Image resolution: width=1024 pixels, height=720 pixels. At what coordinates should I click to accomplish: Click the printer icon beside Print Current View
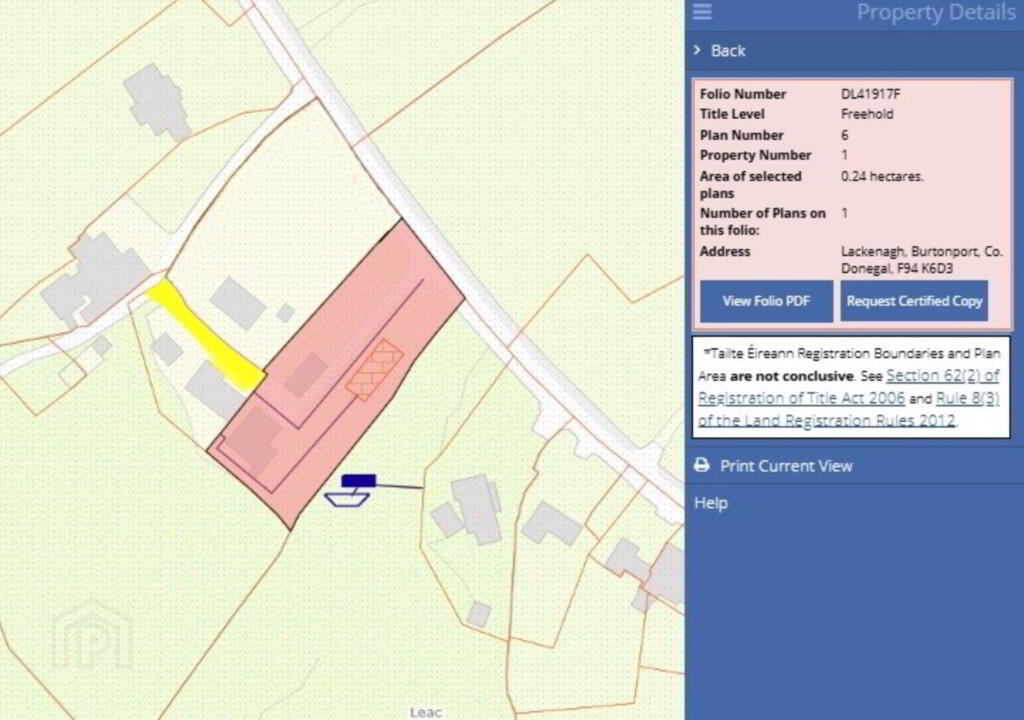point(702,466)
